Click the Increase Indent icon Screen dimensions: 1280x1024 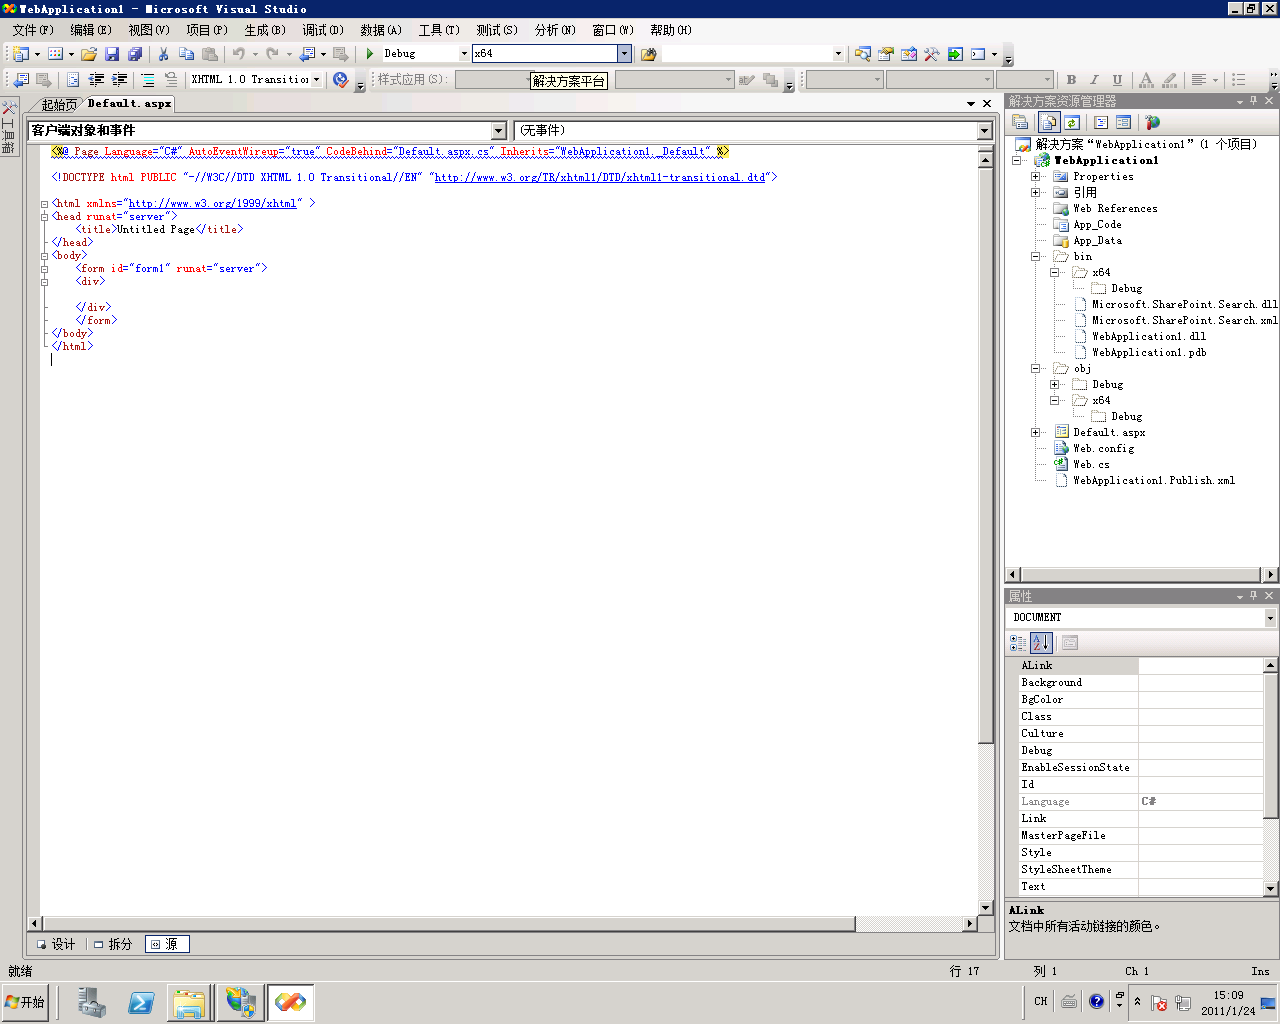pos(119,80)
